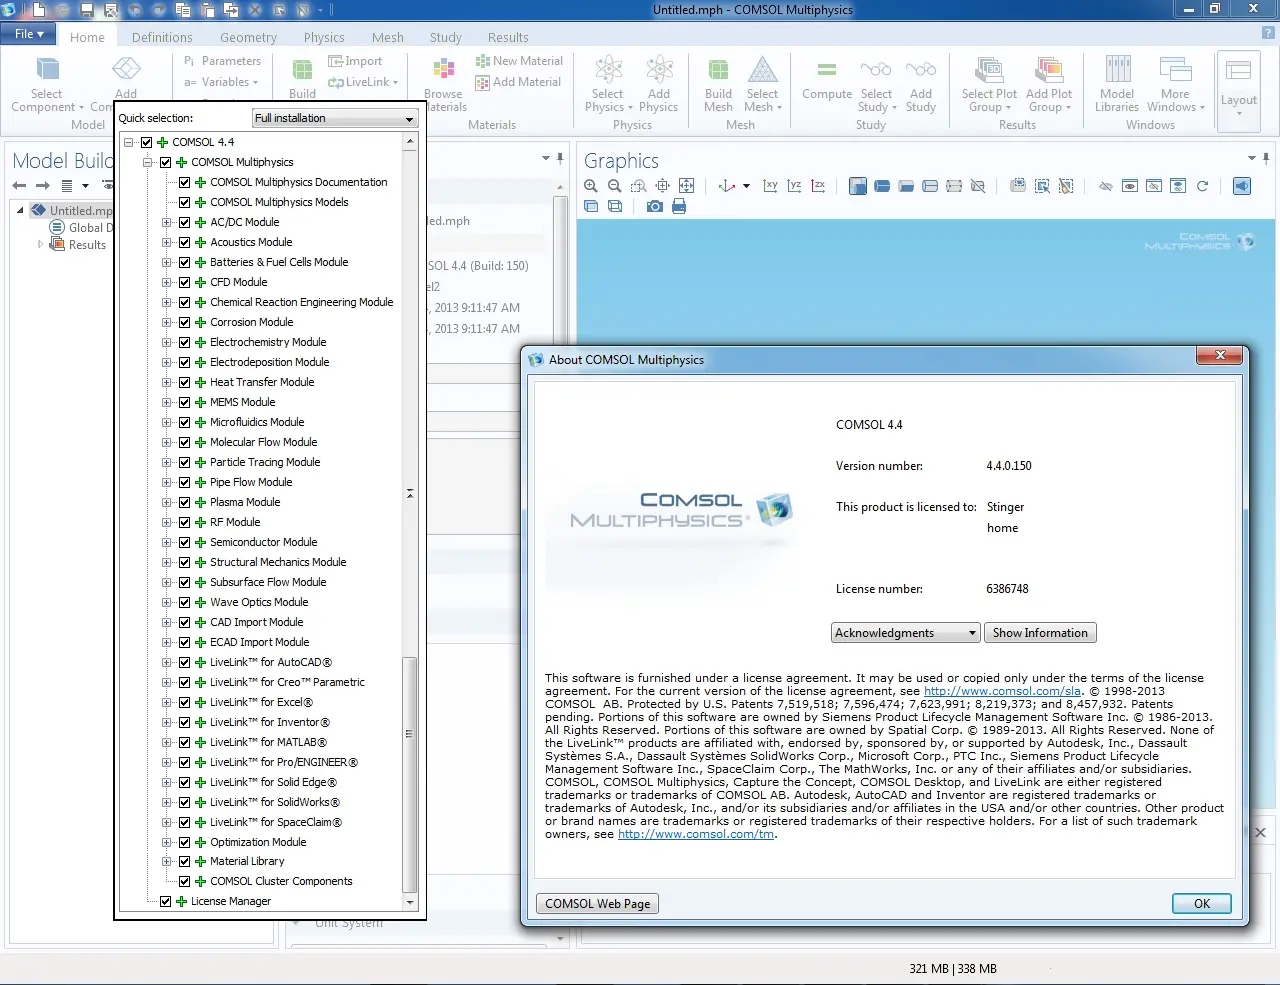Click the Zoom Extents icon in Graphics
The height and width of the screenshot is (985, 1280).
coord(686,186)
